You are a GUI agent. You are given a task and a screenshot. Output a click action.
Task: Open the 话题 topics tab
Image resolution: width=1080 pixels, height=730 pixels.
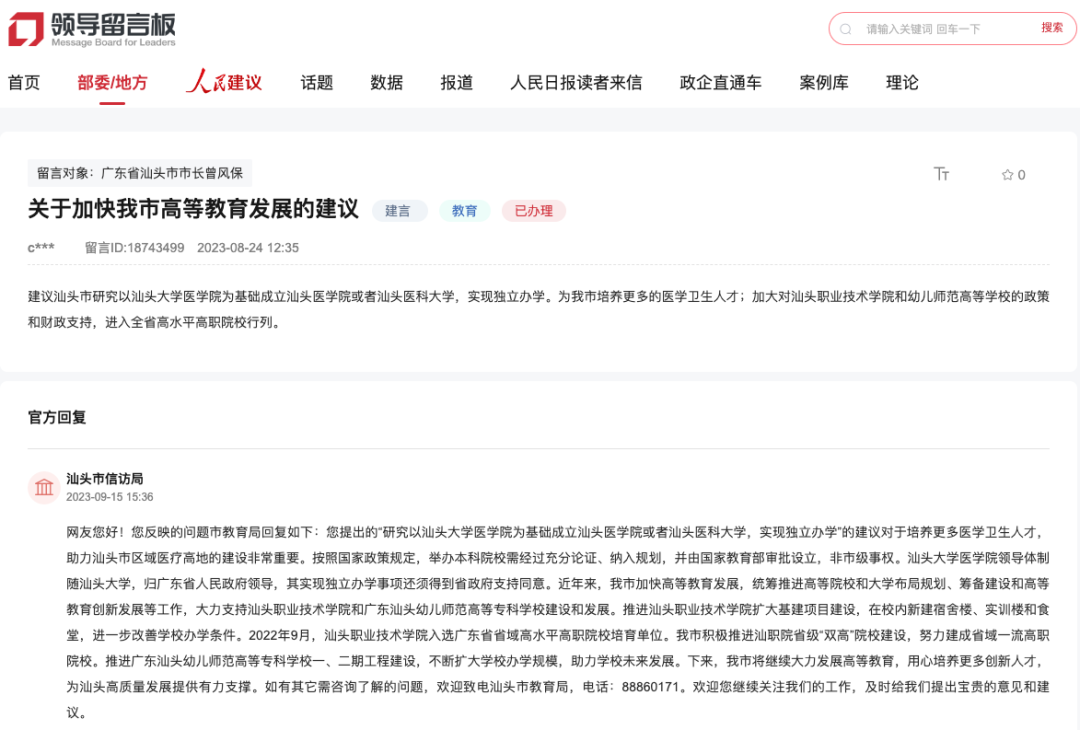point(317,83)
